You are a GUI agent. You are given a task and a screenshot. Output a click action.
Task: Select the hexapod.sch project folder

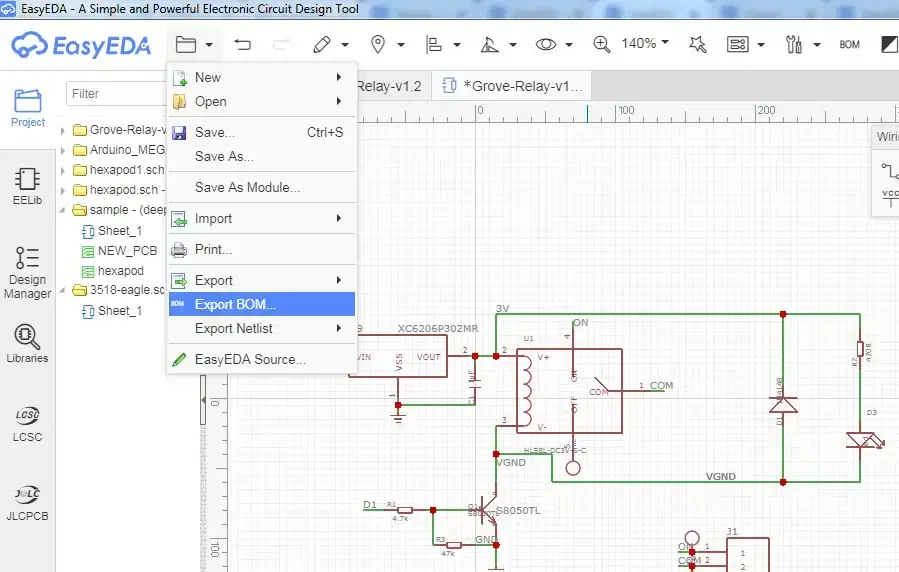pos(119,190)
